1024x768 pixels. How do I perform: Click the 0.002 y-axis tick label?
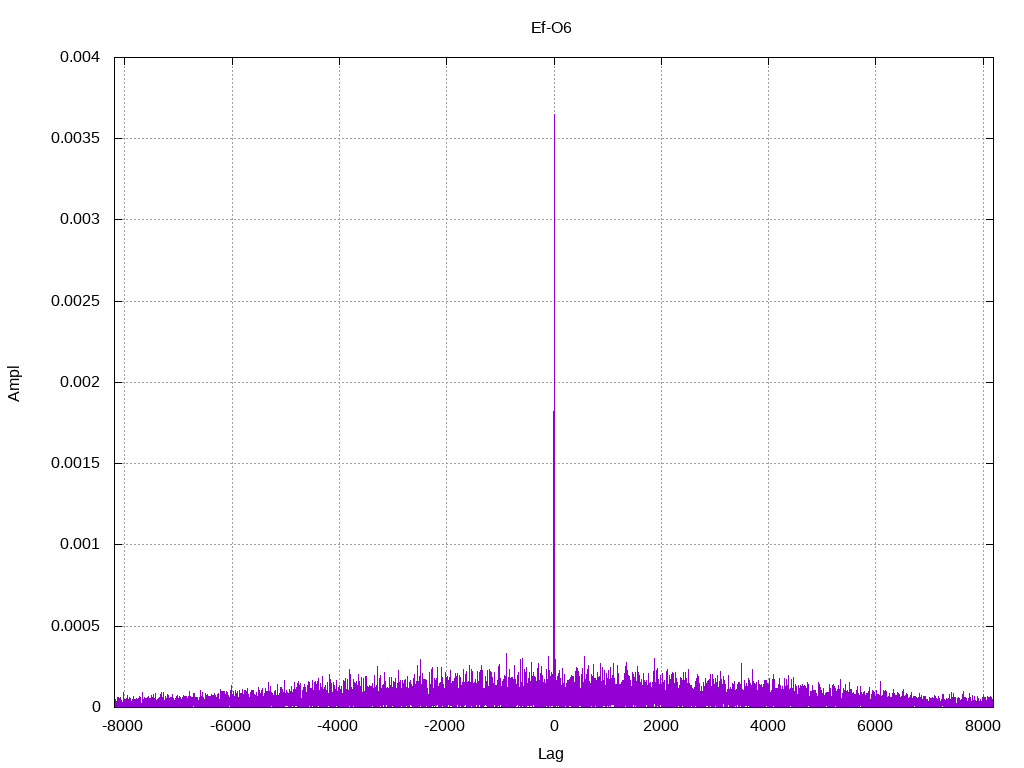(x=80, y=382)
